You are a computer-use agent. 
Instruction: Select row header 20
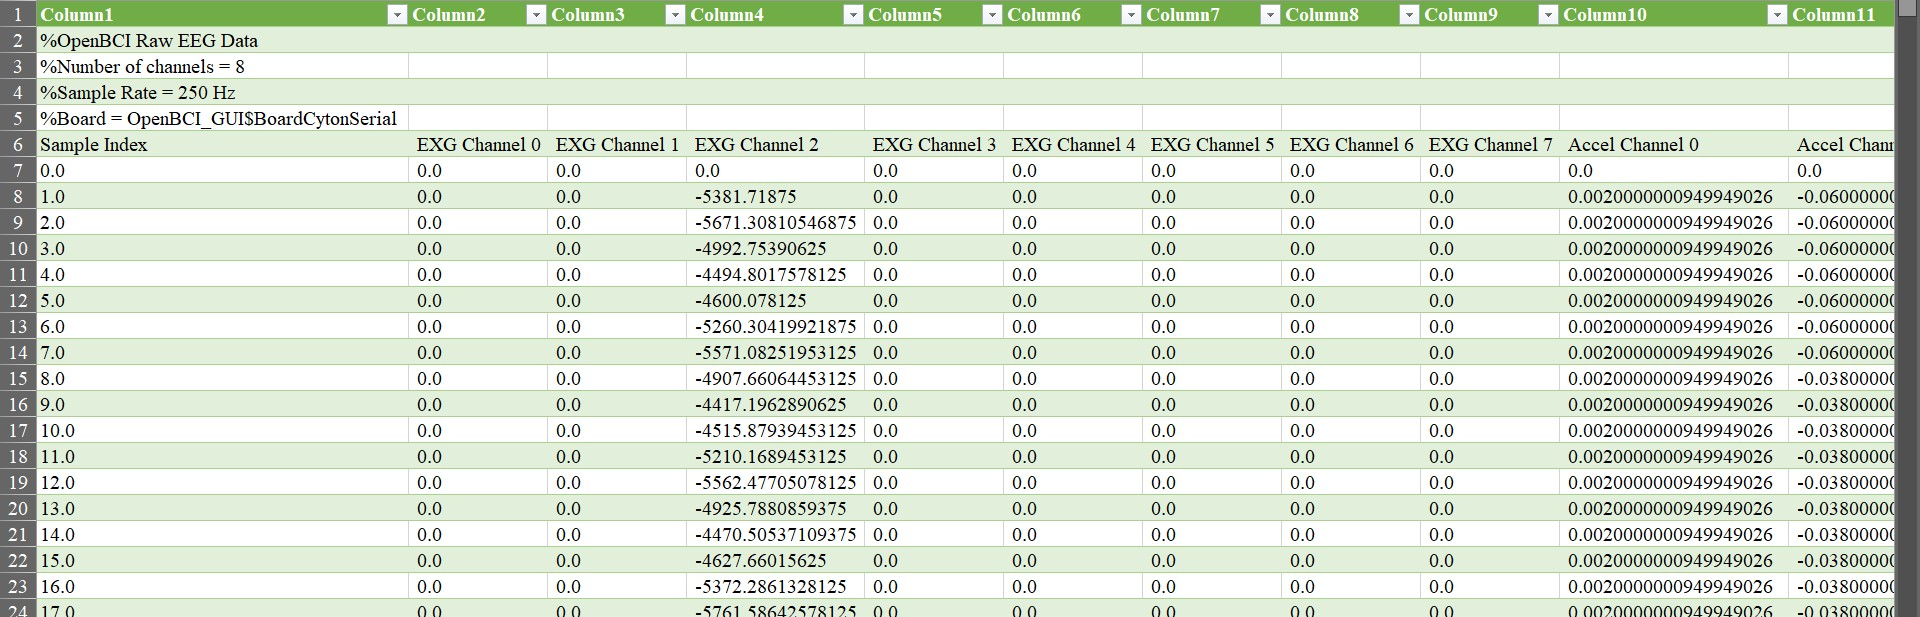(18, 509)
